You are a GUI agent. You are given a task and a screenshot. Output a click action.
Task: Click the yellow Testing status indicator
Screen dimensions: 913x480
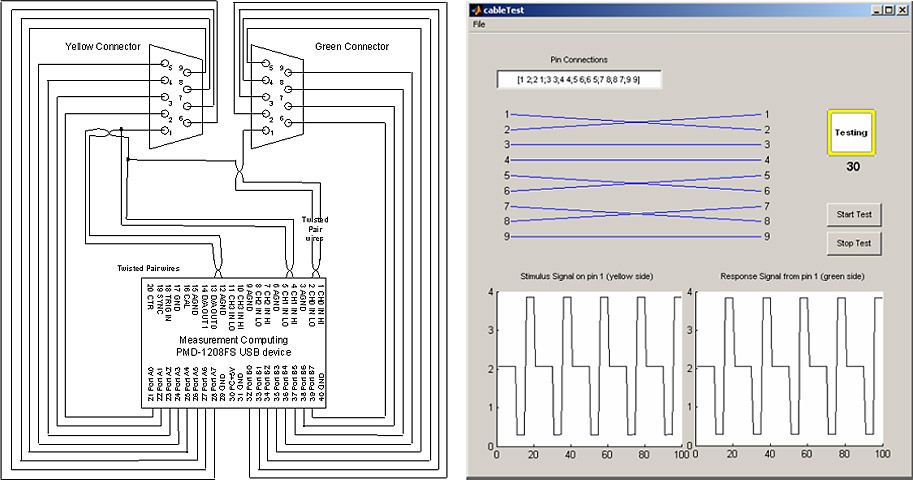[x=851, y=132]
